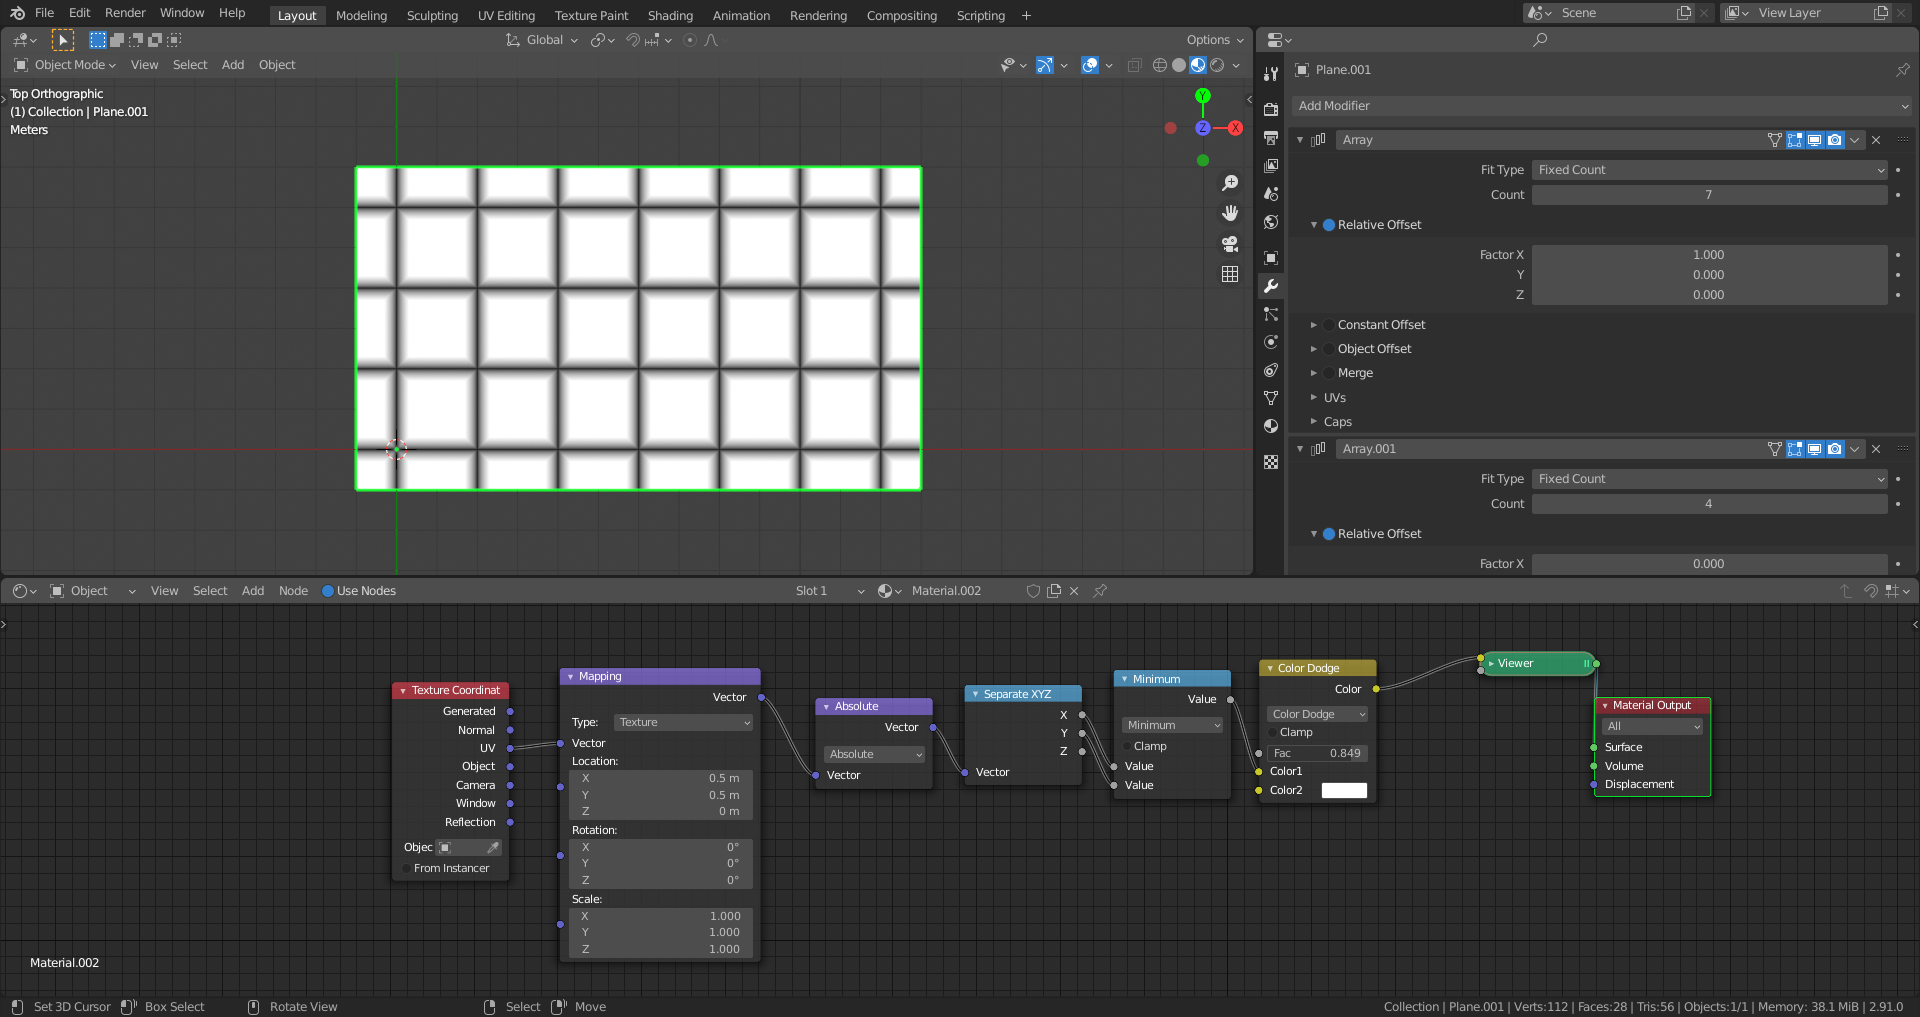Toggle Use Nodes checkbox
The width and height of the screenshot is (1920, 1017).
click(x=327, y=591)
